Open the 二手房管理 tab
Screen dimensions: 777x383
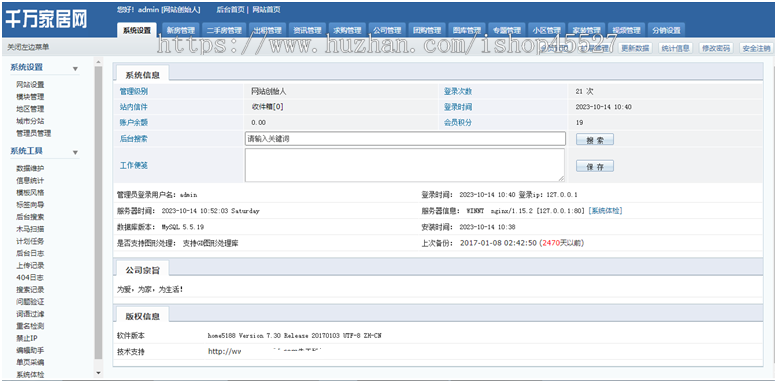[224, 30]
